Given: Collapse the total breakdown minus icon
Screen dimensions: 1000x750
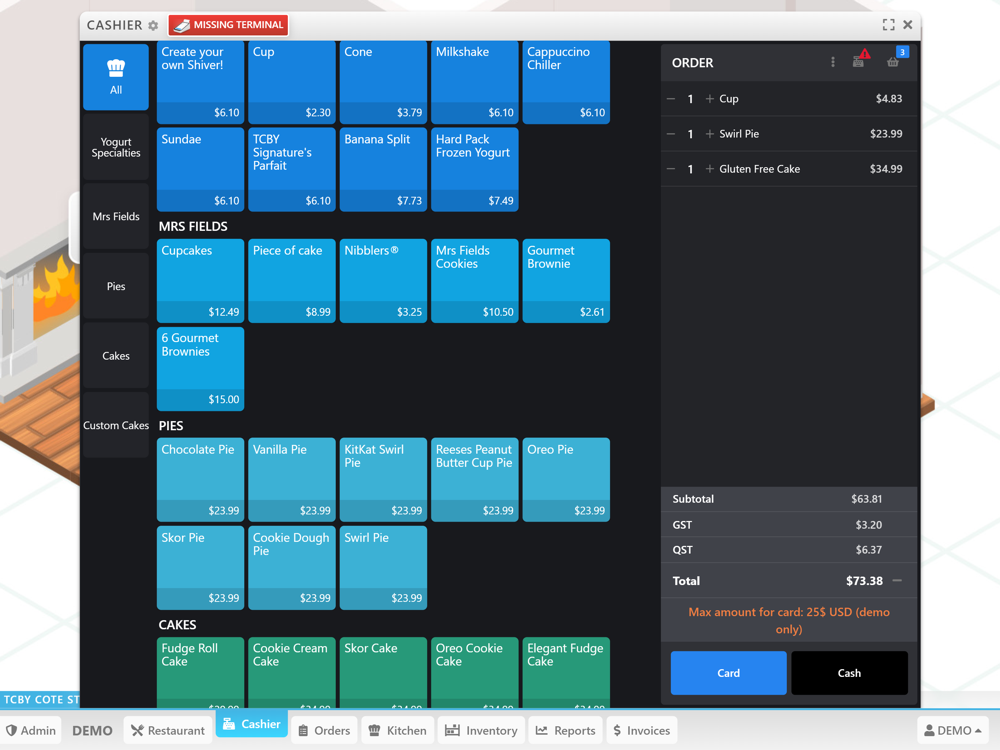Looking at the screenshot, I should coord(897,580).
